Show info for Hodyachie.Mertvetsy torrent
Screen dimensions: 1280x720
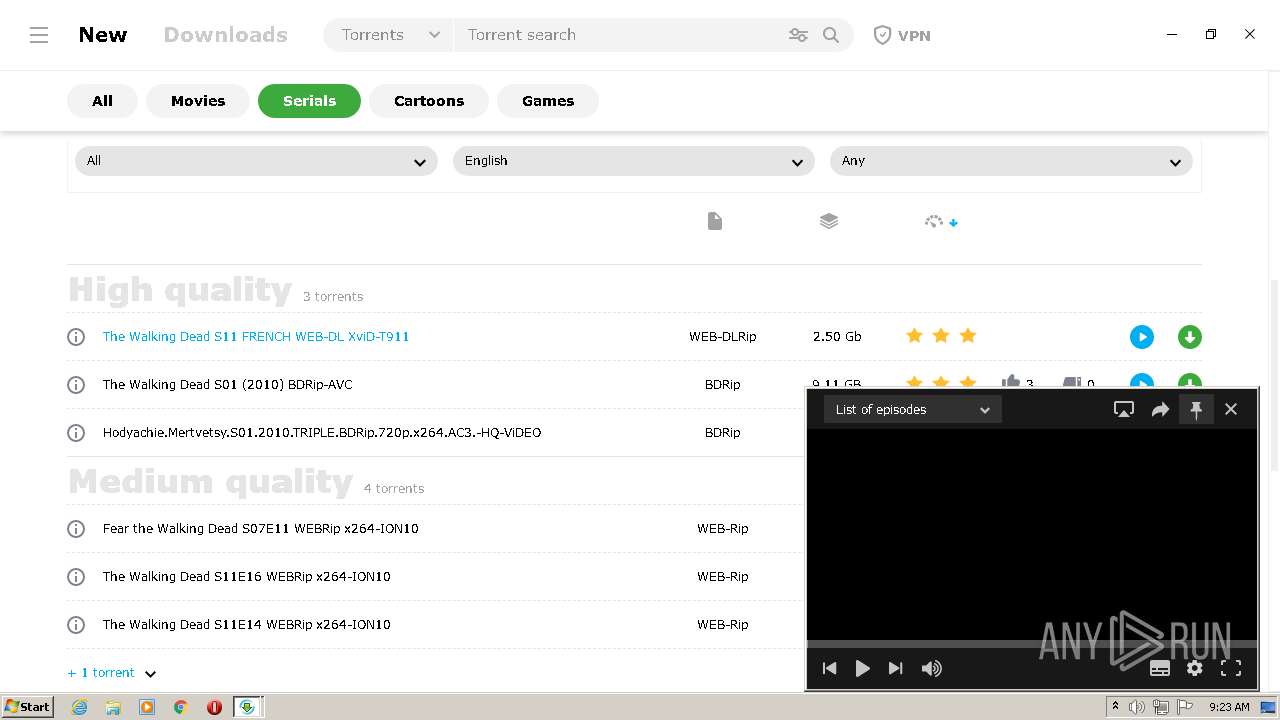pyautogui.click(x=76, y=433)
